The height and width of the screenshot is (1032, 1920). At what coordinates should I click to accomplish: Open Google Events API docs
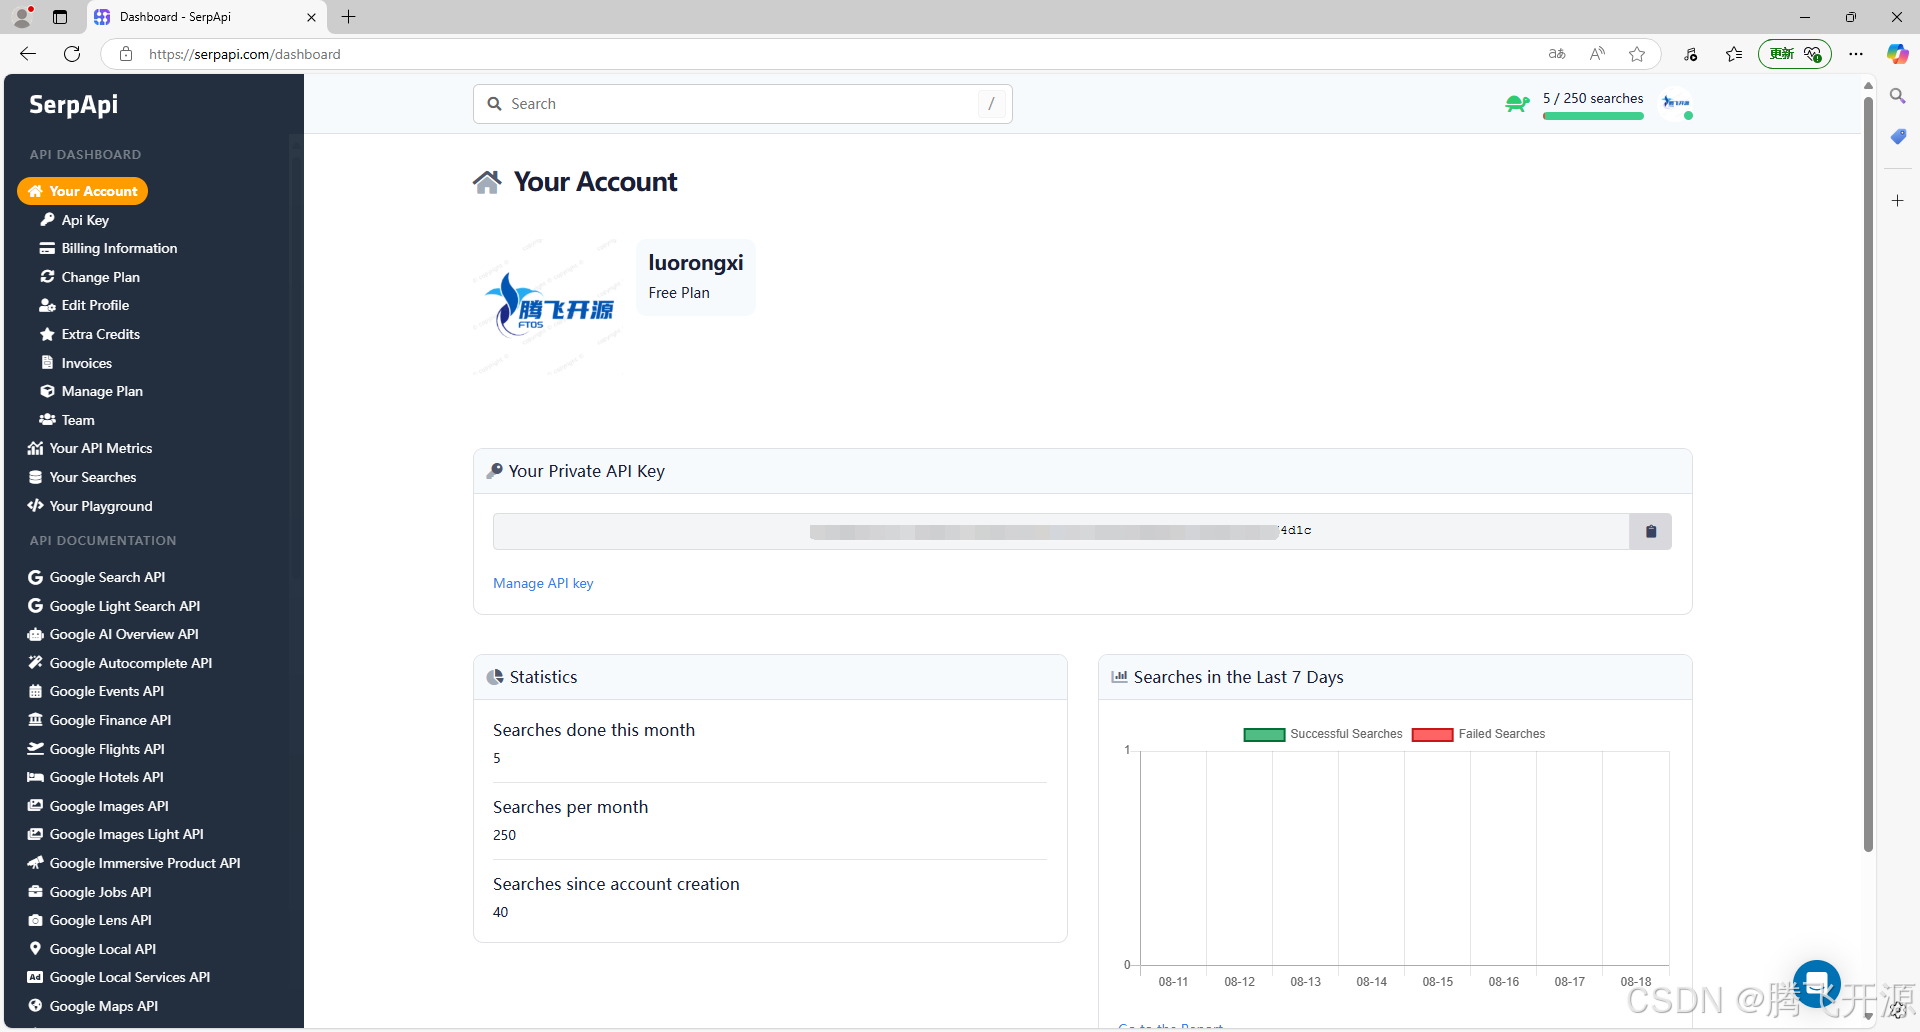pyautogui.click(x=96, y=691)
